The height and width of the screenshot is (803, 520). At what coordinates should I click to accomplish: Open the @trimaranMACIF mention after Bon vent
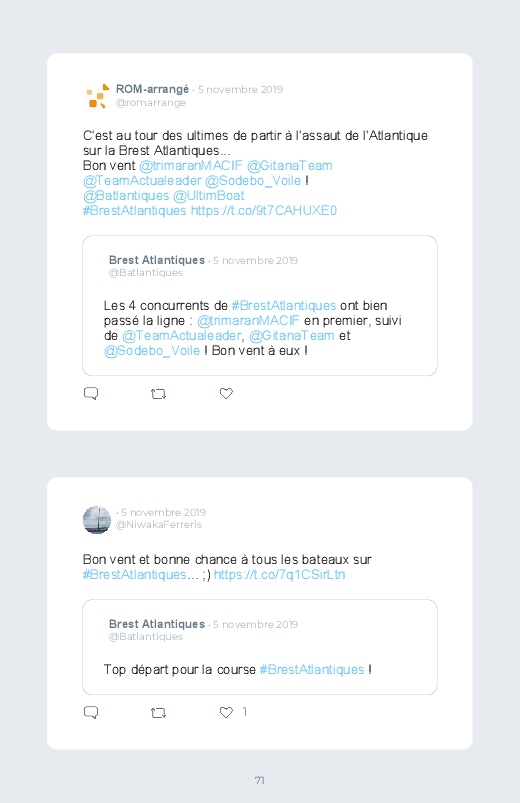pyautogui.click(x=190, y=166)
